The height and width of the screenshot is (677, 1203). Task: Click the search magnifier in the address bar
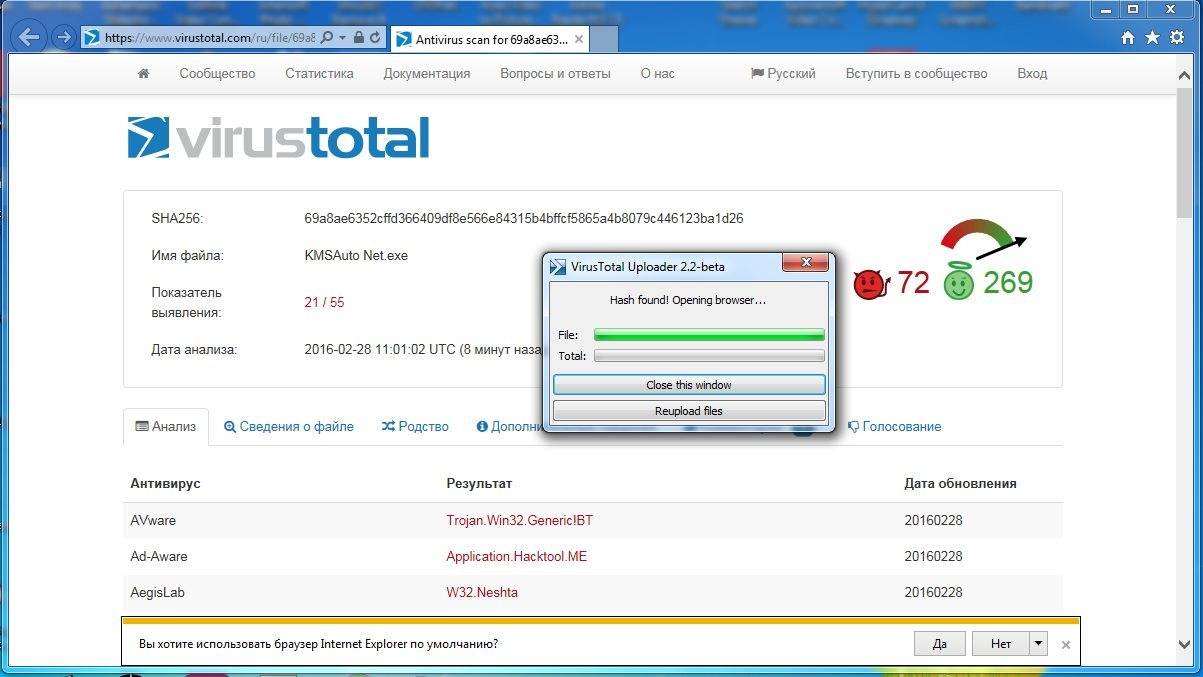(x=327, y=38)
